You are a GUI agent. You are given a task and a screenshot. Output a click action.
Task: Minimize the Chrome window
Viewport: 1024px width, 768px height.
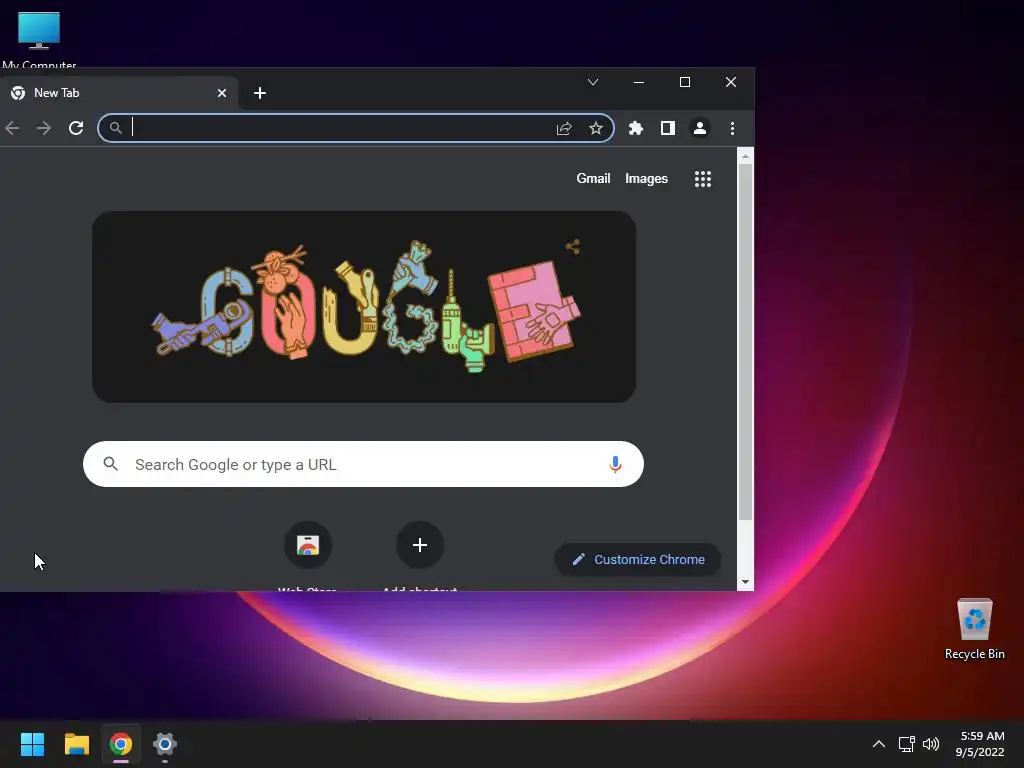(639, 82)
